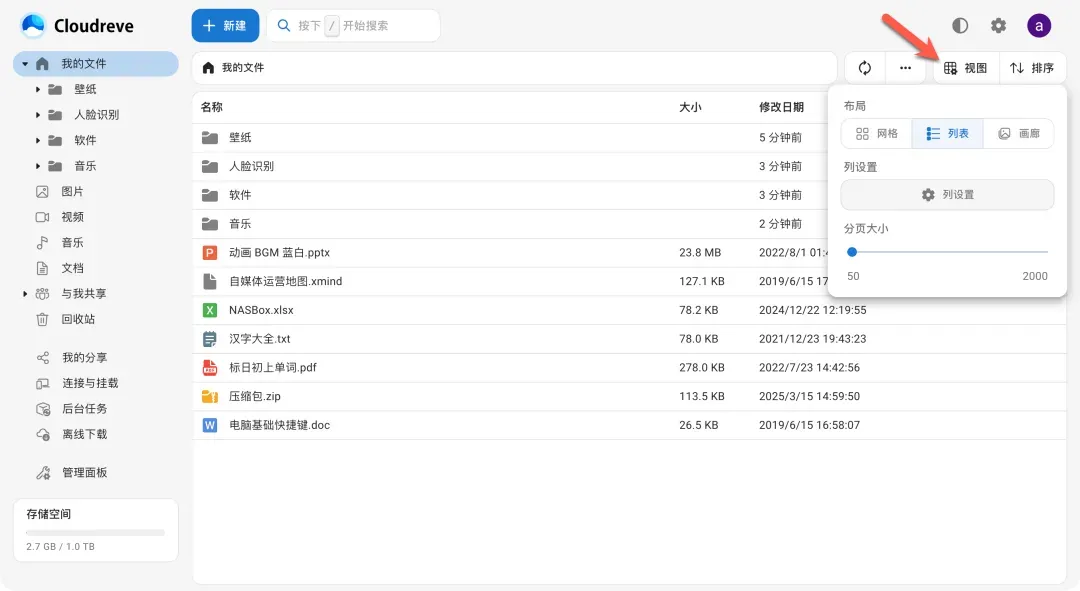Open 离线下载 in the sidebar
Screen dimensions: 1080x591
84,435
